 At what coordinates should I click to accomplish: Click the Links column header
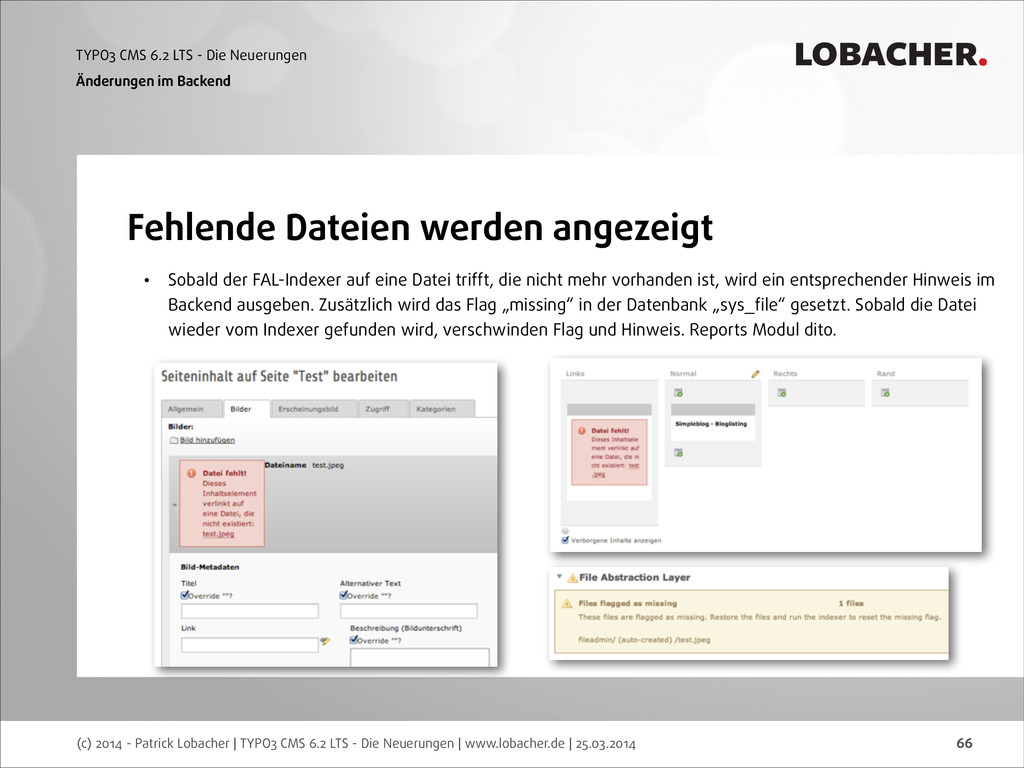pos(575,374)
